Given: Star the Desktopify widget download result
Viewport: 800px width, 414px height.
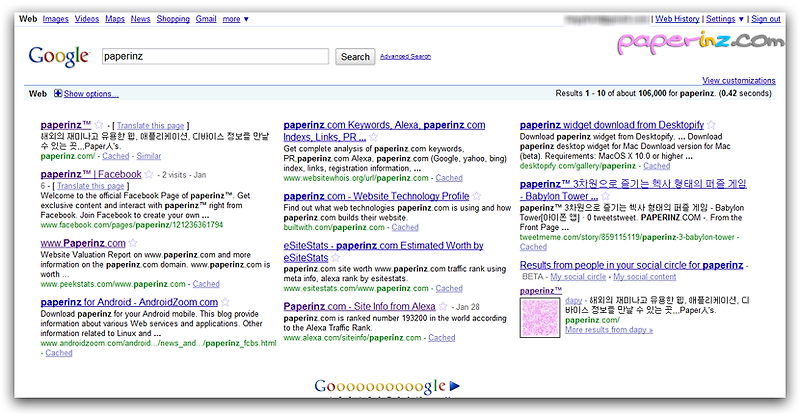Looking at the screenshot, I should pos(711,125).
